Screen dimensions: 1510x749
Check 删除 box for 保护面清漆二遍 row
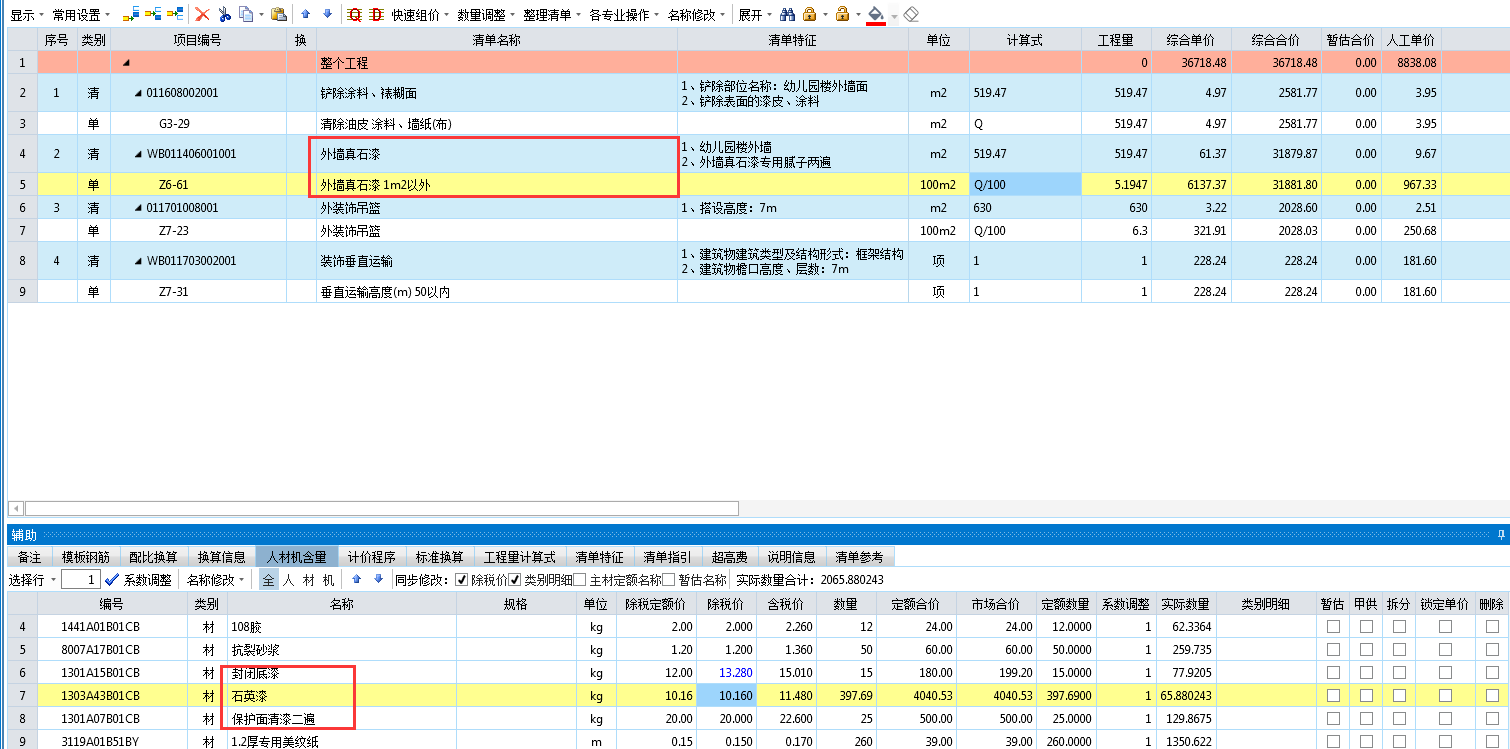pos(1492,718)
